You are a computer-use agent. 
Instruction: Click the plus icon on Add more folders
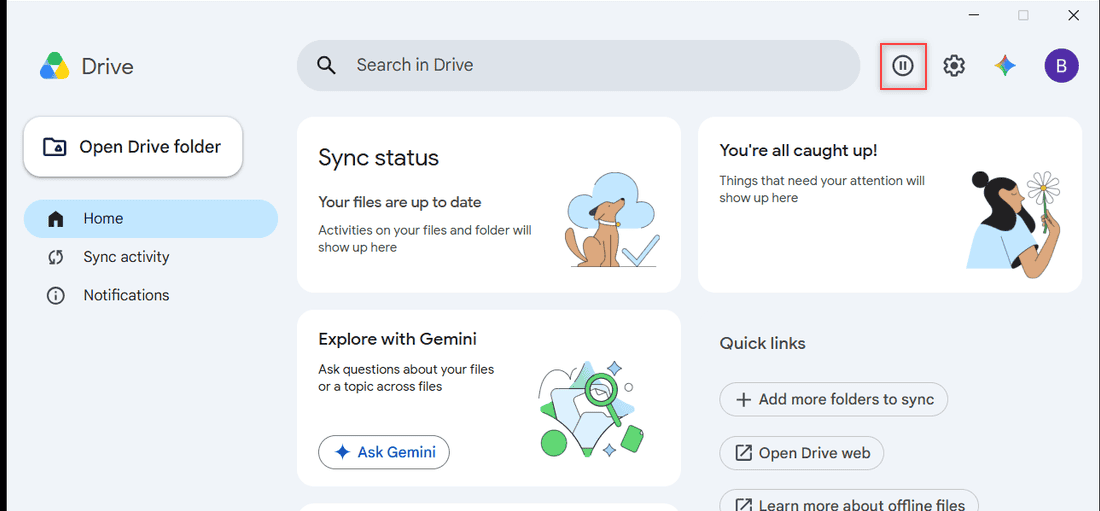743,400
